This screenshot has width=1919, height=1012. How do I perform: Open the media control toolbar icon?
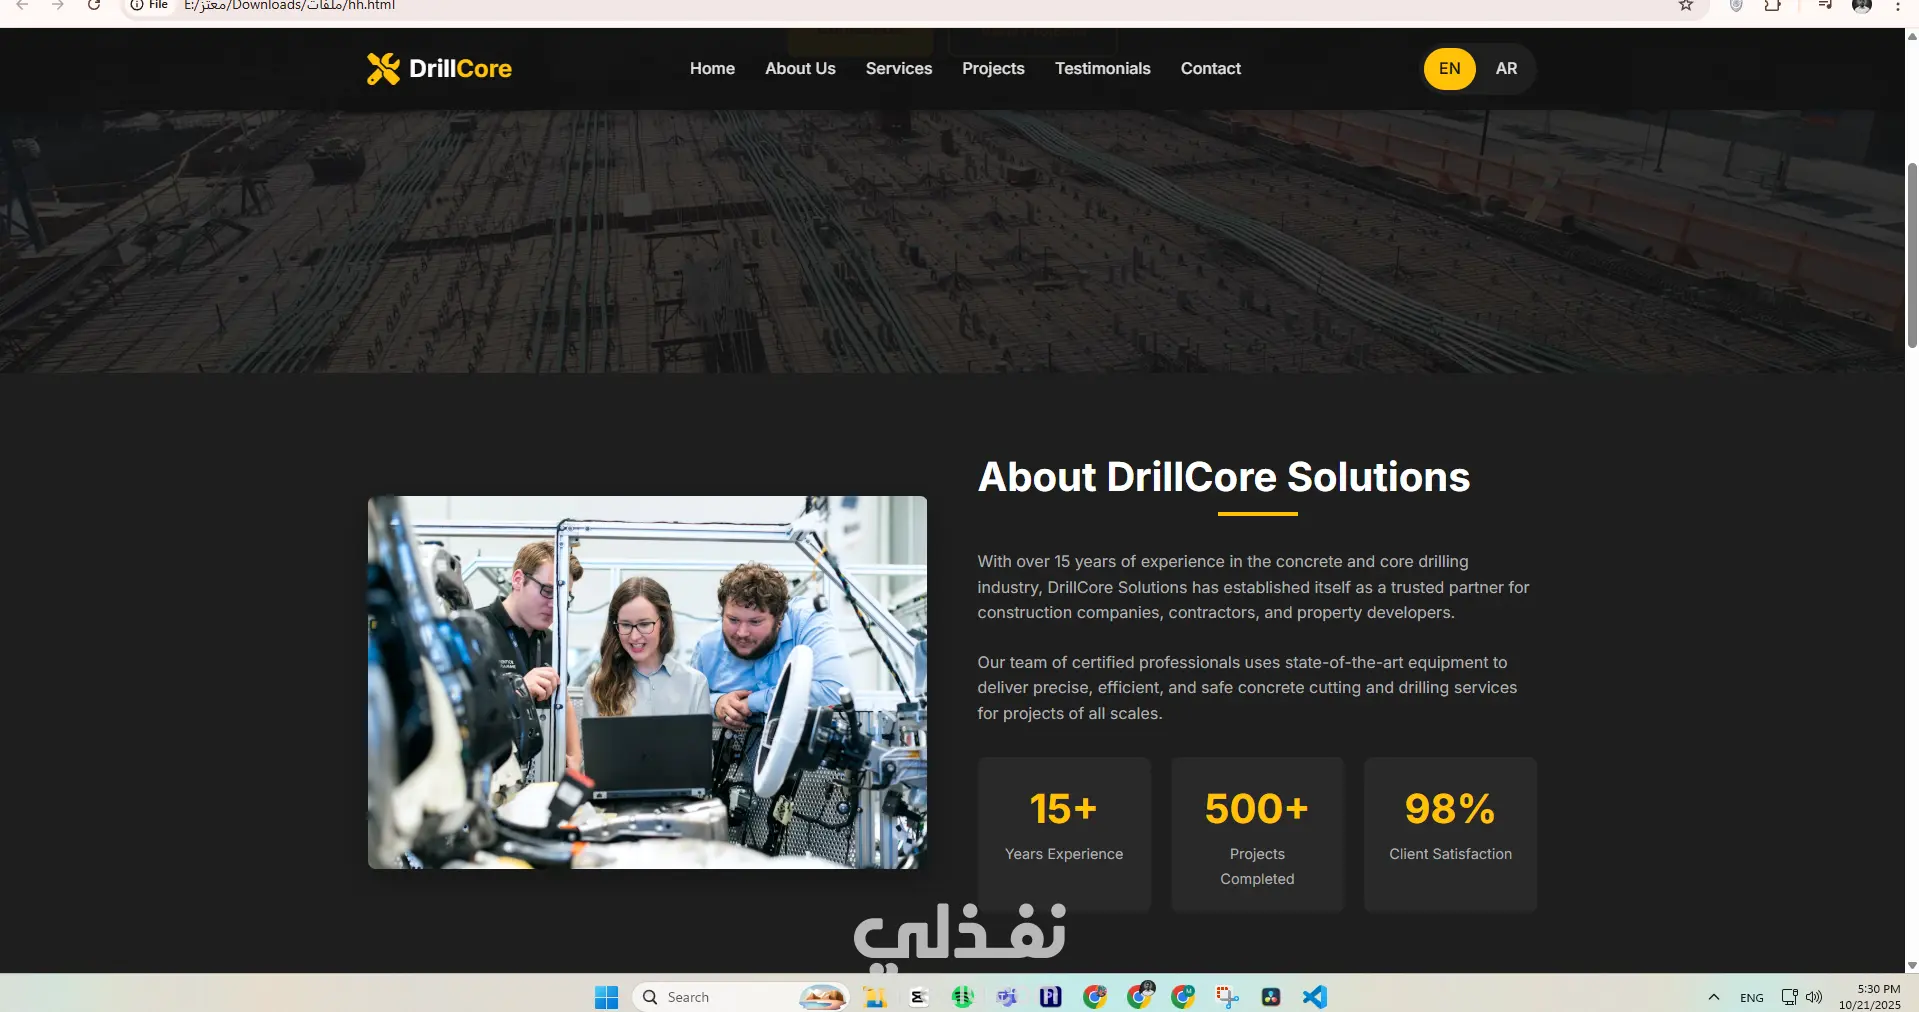coord(1825,5)
